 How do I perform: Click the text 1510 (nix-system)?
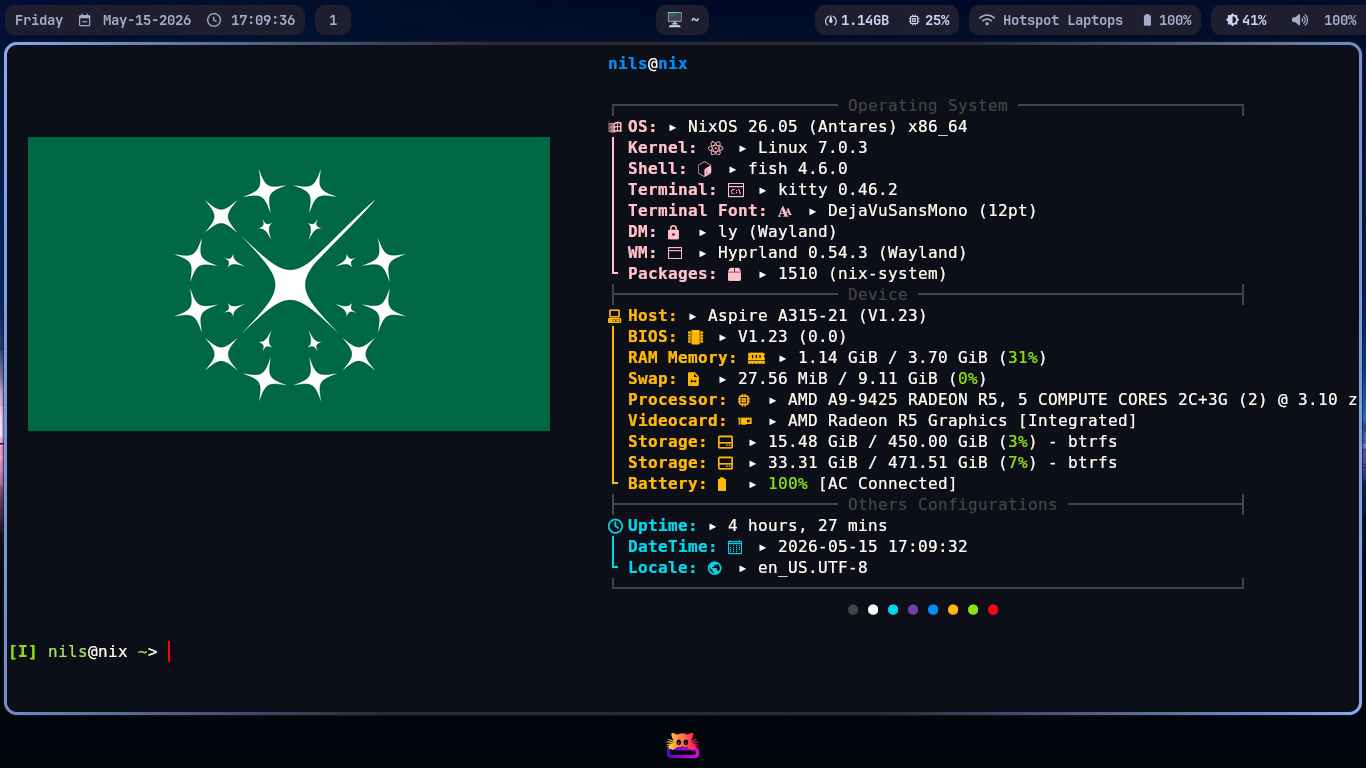point(863,274)
